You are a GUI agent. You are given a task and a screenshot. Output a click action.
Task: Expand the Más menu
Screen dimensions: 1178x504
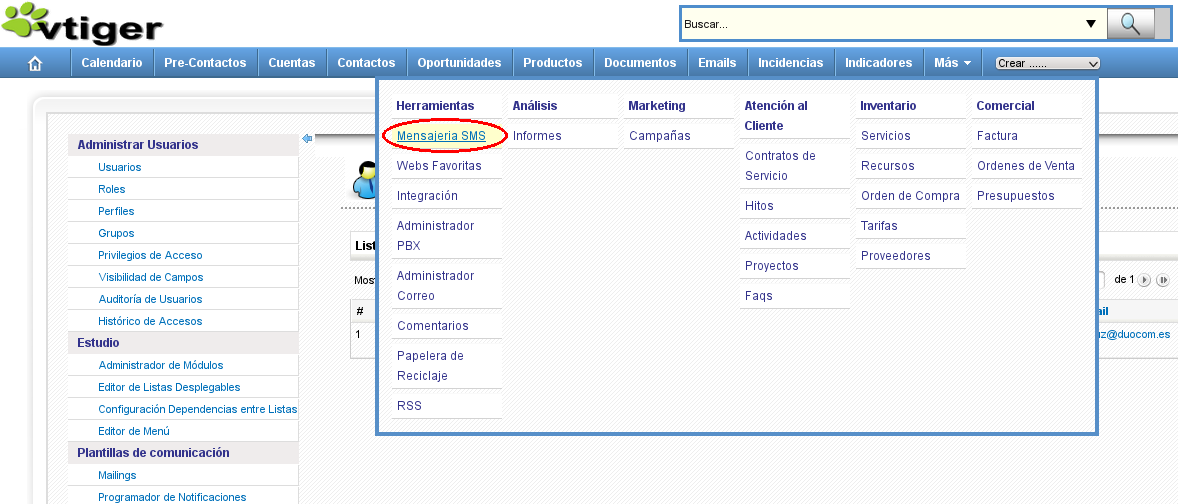tap(952, 63)
